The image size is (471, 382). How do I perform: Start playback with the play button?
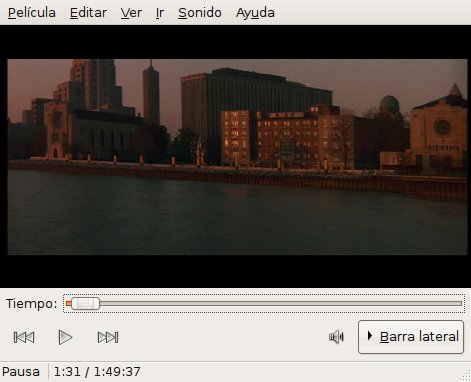[65, 337]
